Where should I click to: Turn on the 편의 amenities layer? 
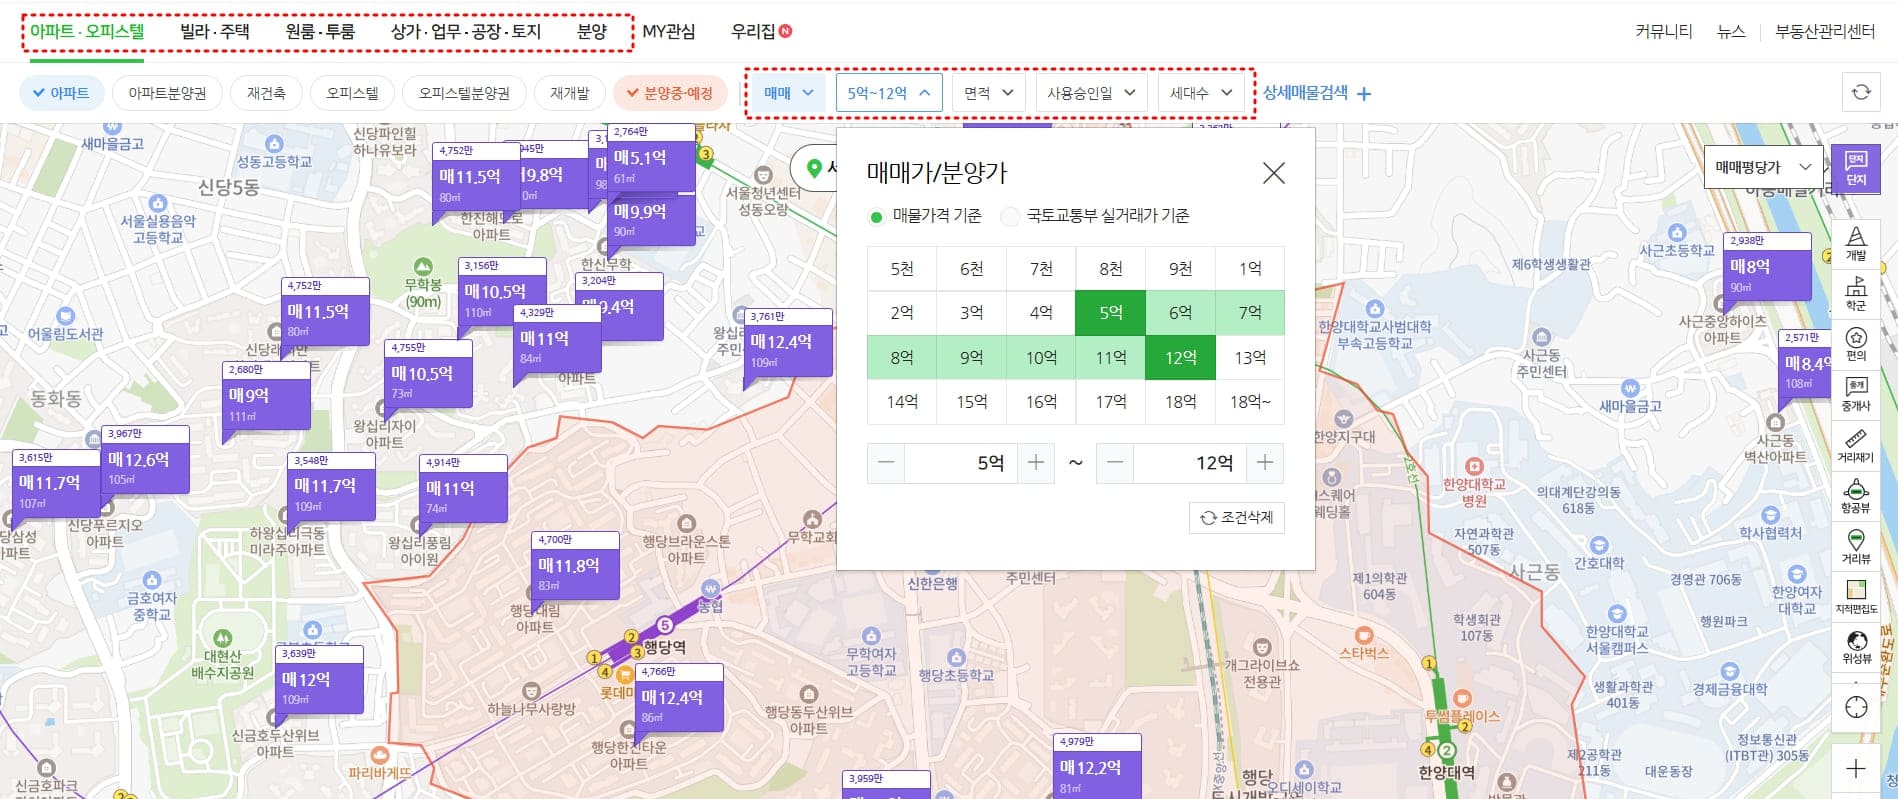point(1856,343)
